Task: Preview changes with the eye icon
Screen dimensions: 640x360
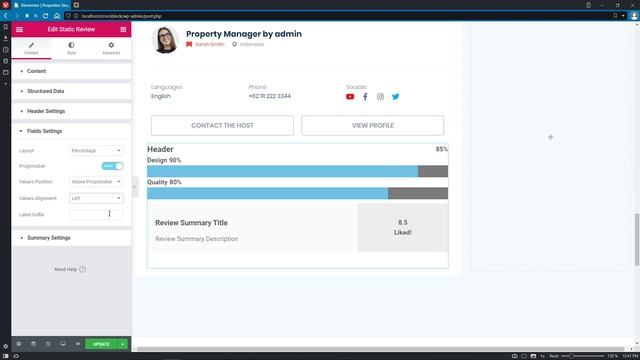Action: pos(78,344)
